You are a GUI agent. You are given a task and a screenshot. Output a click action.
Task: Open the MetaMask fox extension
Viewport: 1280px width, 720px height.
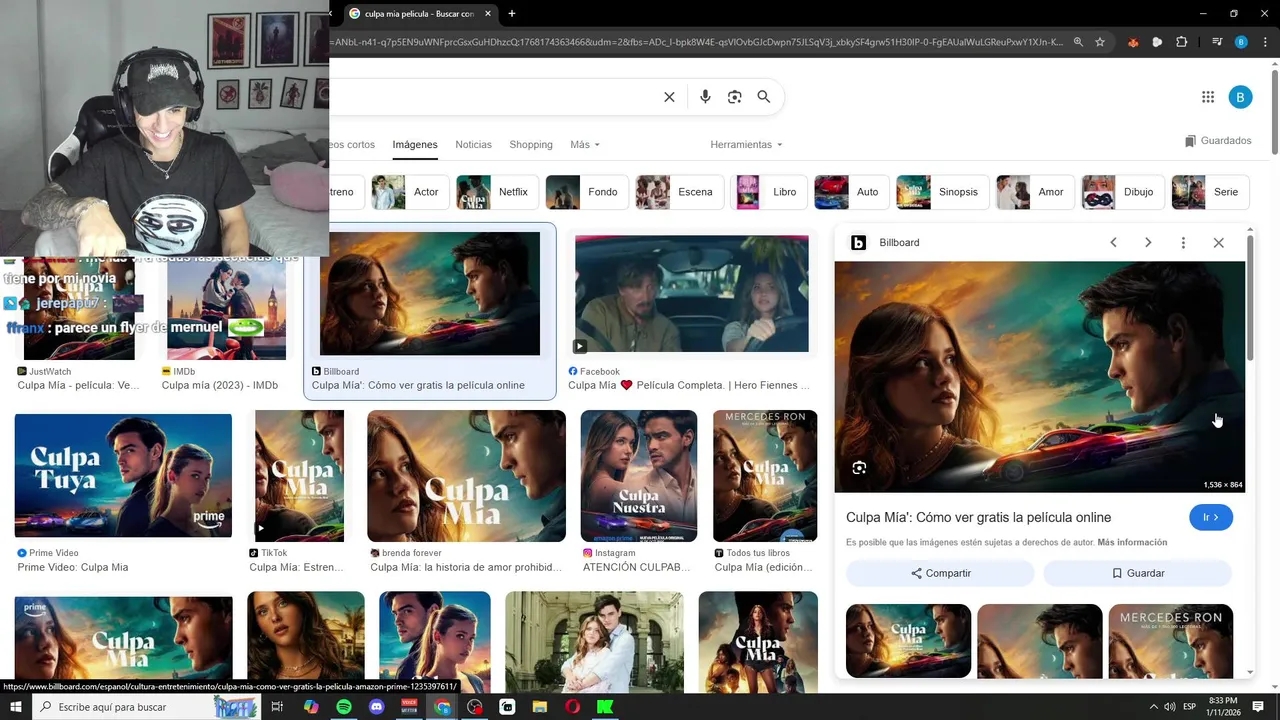click(x=1133, y=42)
